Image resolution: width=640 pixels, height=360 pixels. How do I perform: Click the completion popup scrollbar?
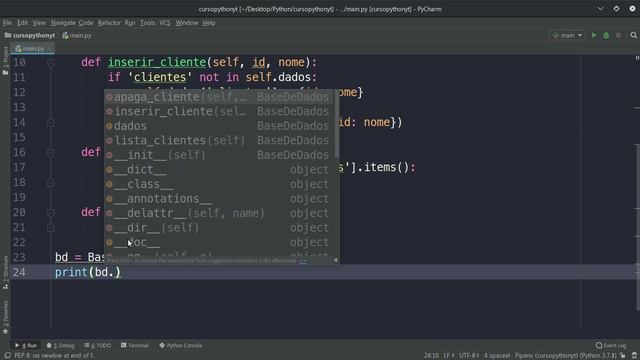point(337,124)
